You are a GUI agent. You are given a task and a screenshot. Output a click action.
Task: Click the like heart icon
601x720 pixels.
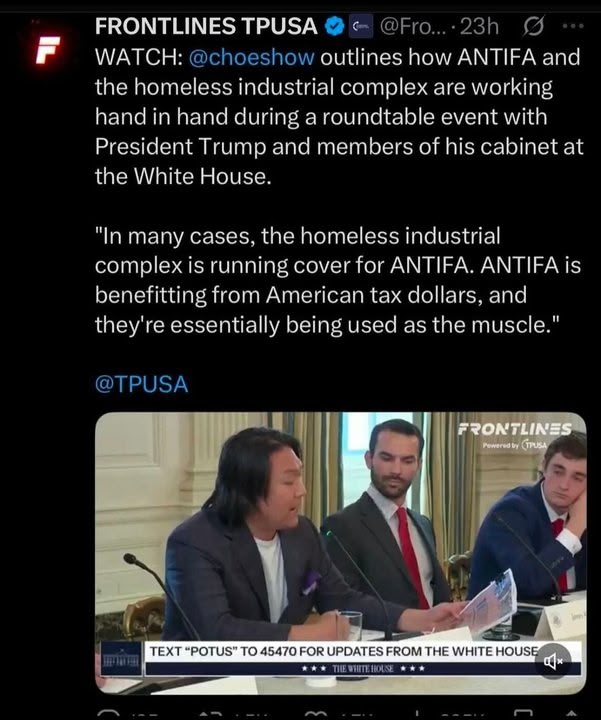coord(316,714)
